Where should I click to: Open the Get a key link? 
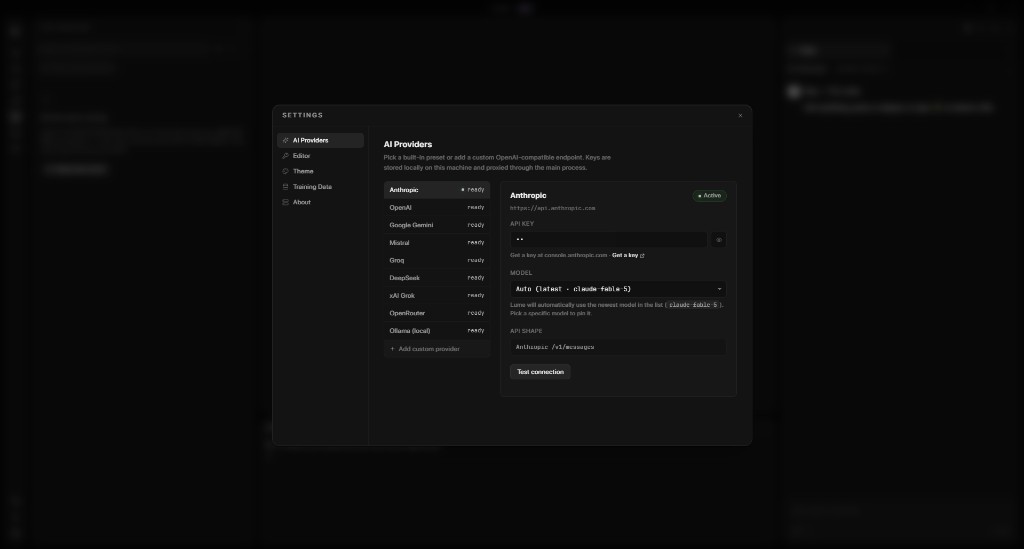coord(628,255)
